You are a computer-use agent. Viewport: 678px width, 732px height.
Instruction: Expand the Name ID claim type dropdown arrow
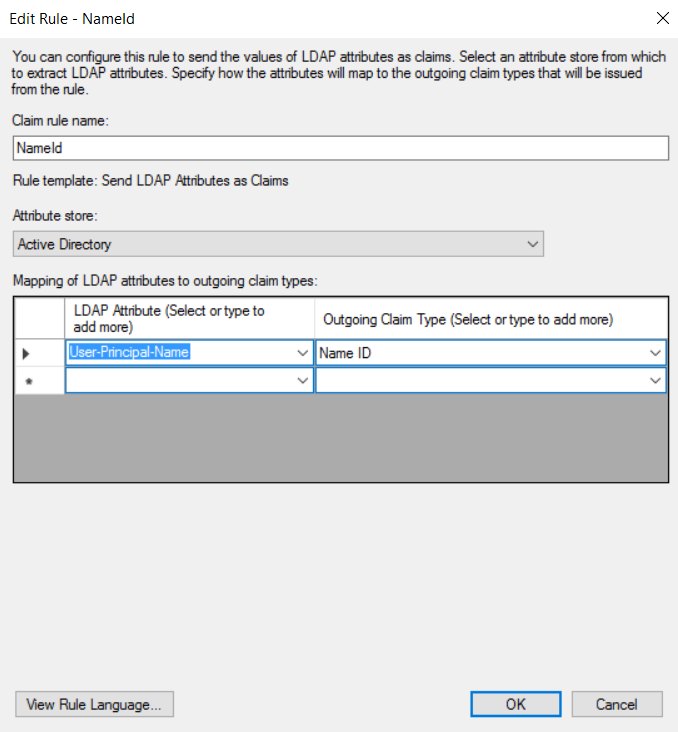tap(655, 353)
